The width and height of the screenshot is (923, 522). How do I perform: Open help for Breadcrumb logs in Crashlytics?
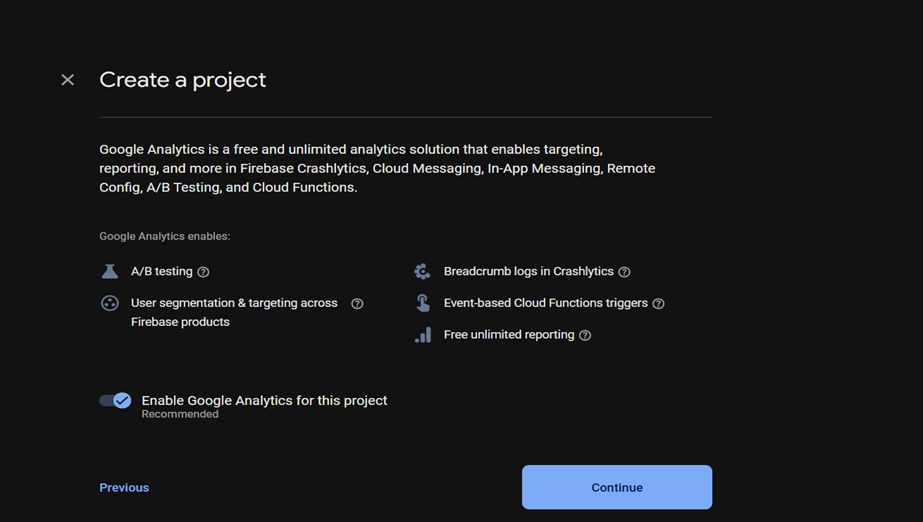pos(625,272)
